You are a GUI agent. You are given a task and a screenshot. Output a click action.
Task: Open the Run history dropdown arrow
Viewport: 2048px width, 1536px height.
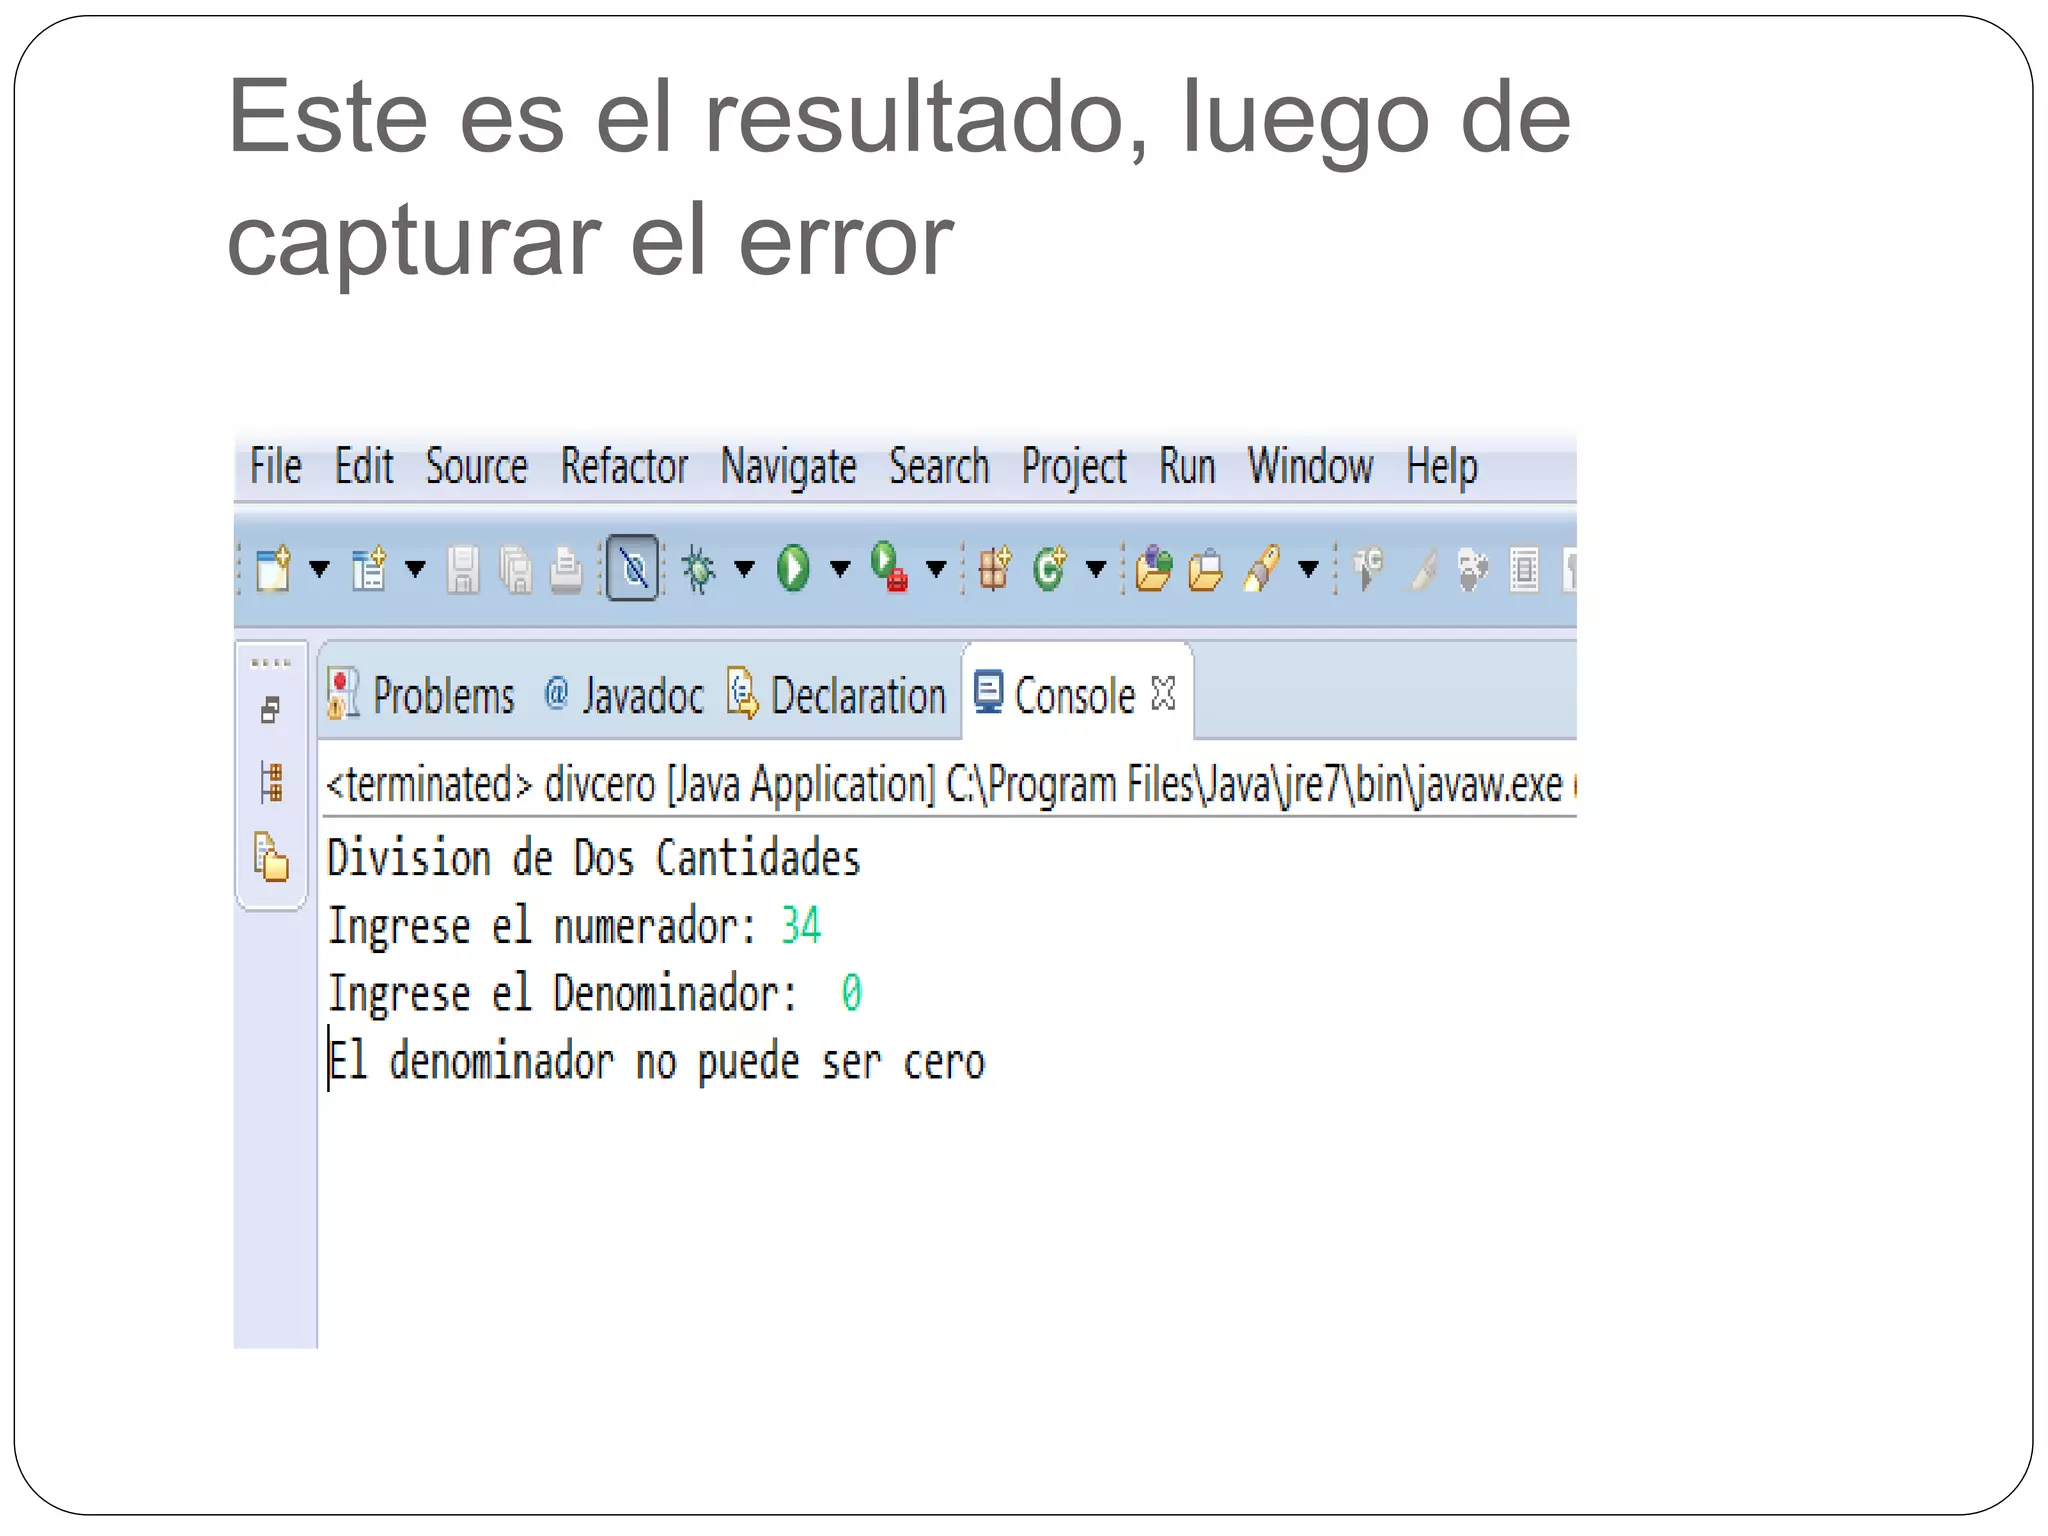pyautogui.click(x=841, y=570)
